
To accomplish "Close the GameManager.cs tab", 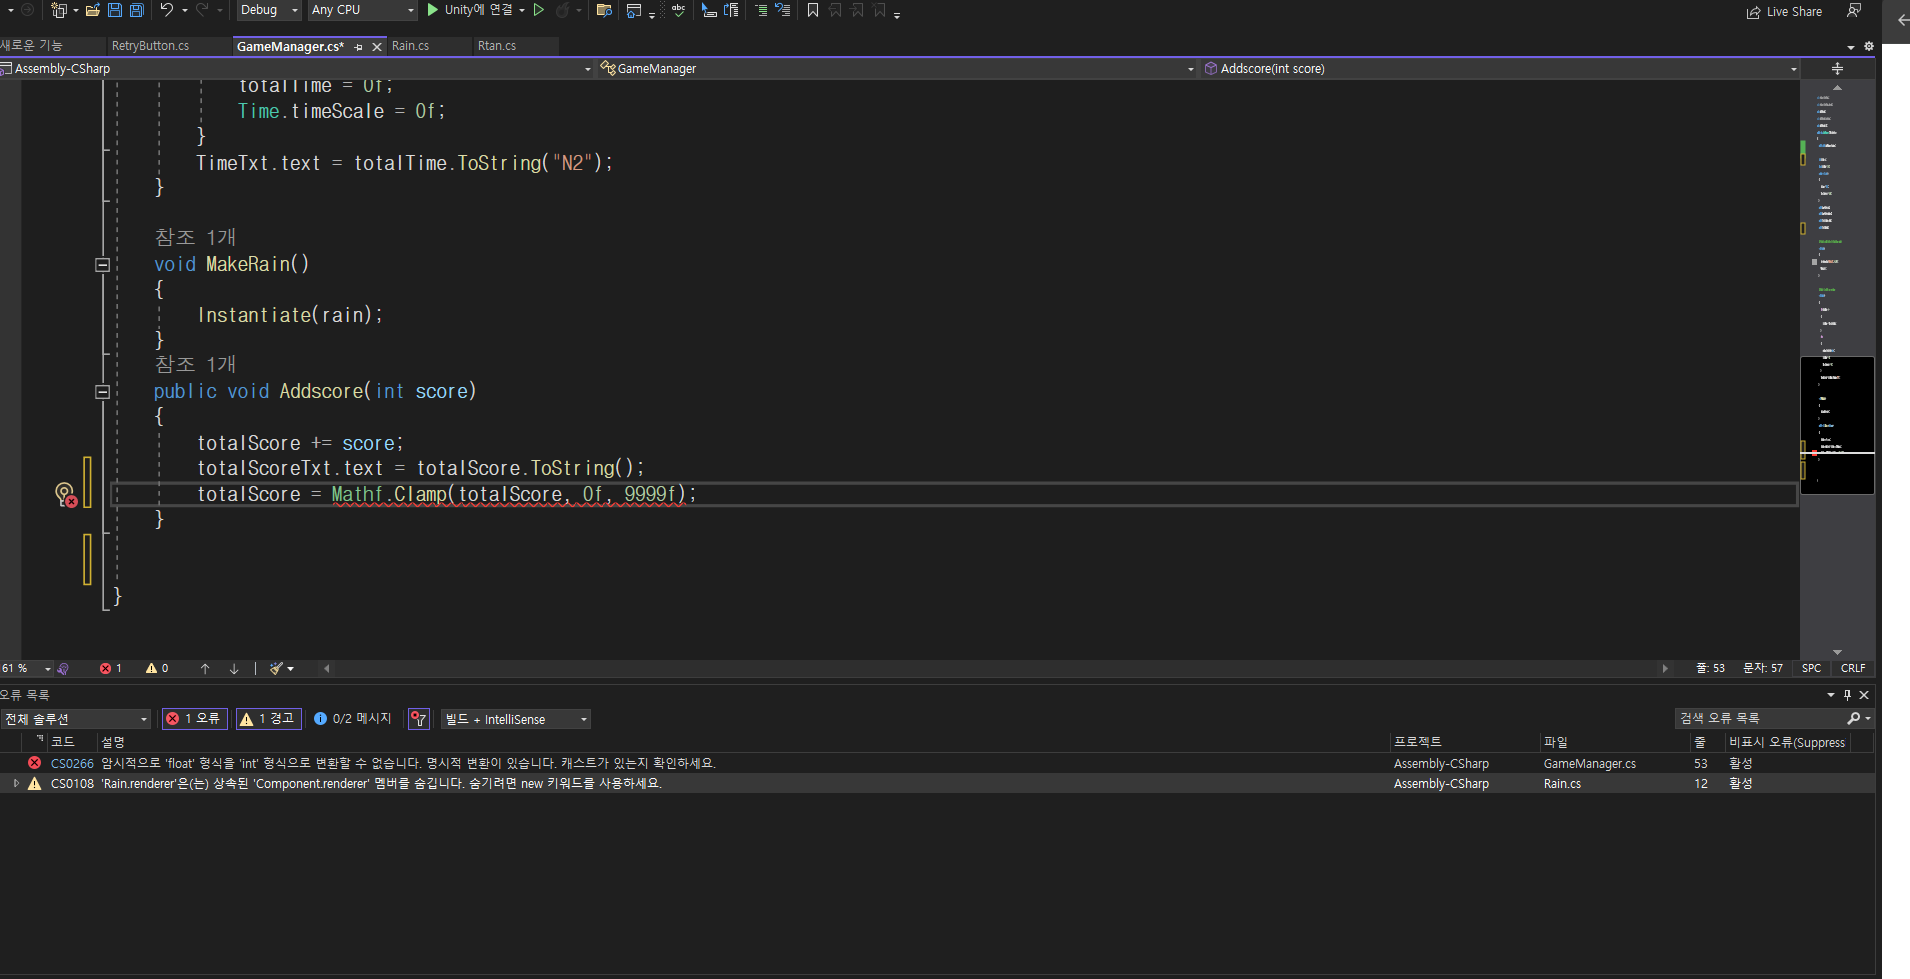I will pos(377,47).
